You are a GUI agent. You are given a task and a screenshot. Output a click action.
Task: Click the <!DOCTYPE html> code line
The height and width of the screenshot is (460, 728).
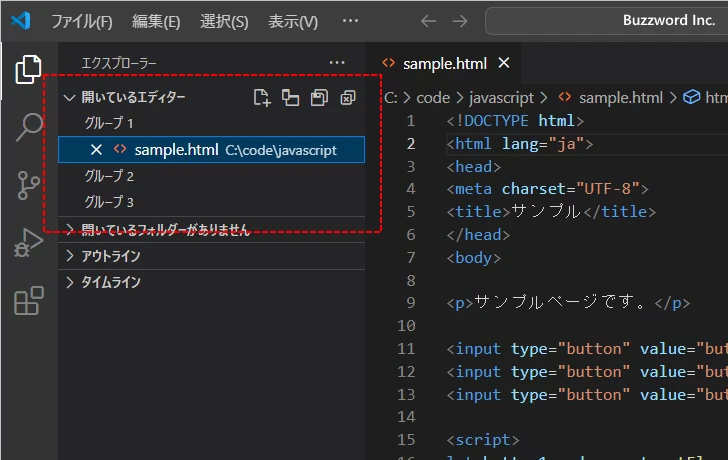[515, 121]
